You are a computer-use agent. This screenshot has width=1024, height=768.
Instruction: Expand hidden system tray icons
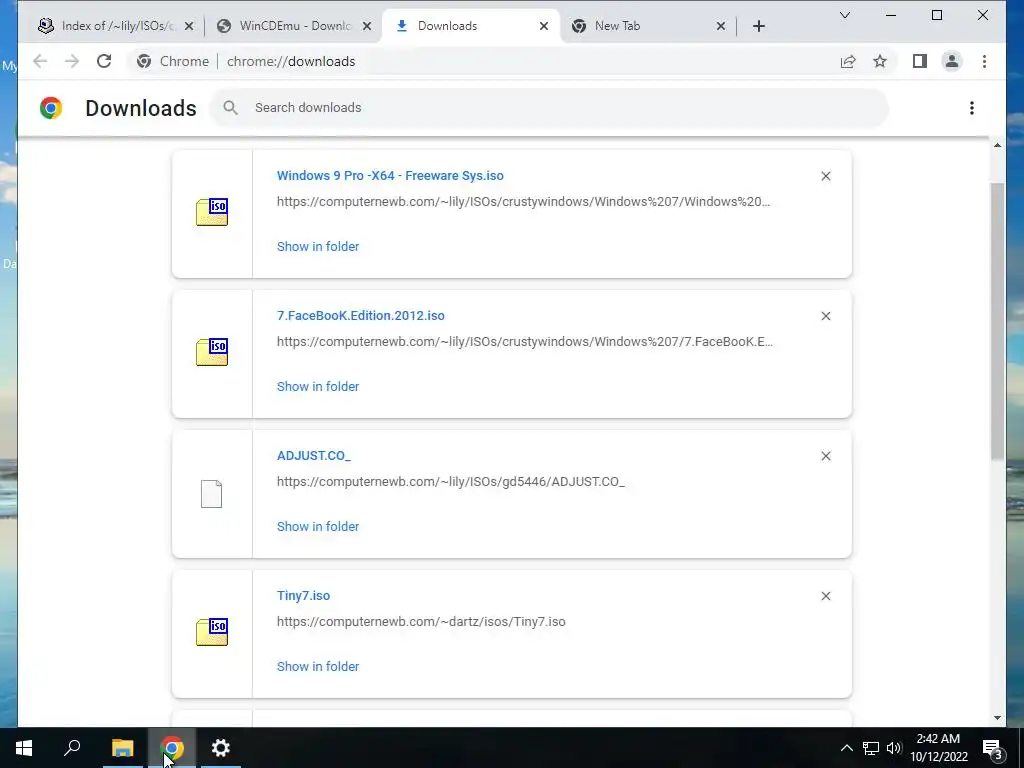click(846, 748)
